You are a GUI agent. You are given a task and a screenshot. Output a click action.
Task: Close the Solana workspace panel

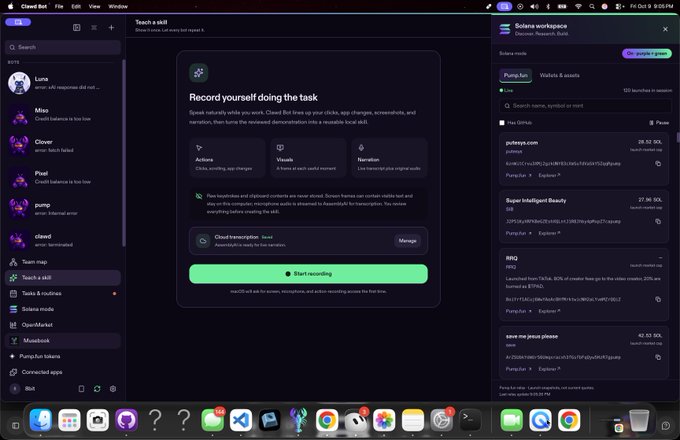coord(665,29)
